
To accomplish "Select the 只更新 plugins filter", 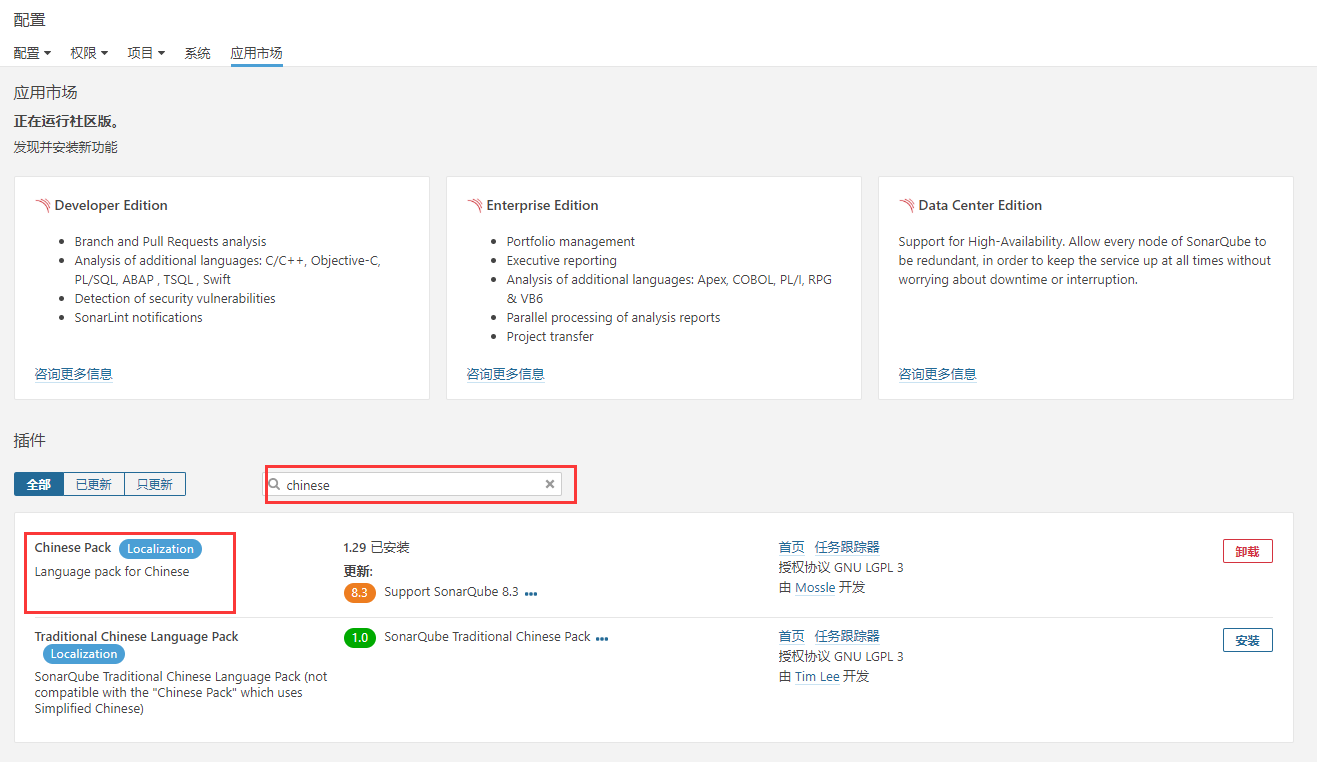I will [155, 484].
